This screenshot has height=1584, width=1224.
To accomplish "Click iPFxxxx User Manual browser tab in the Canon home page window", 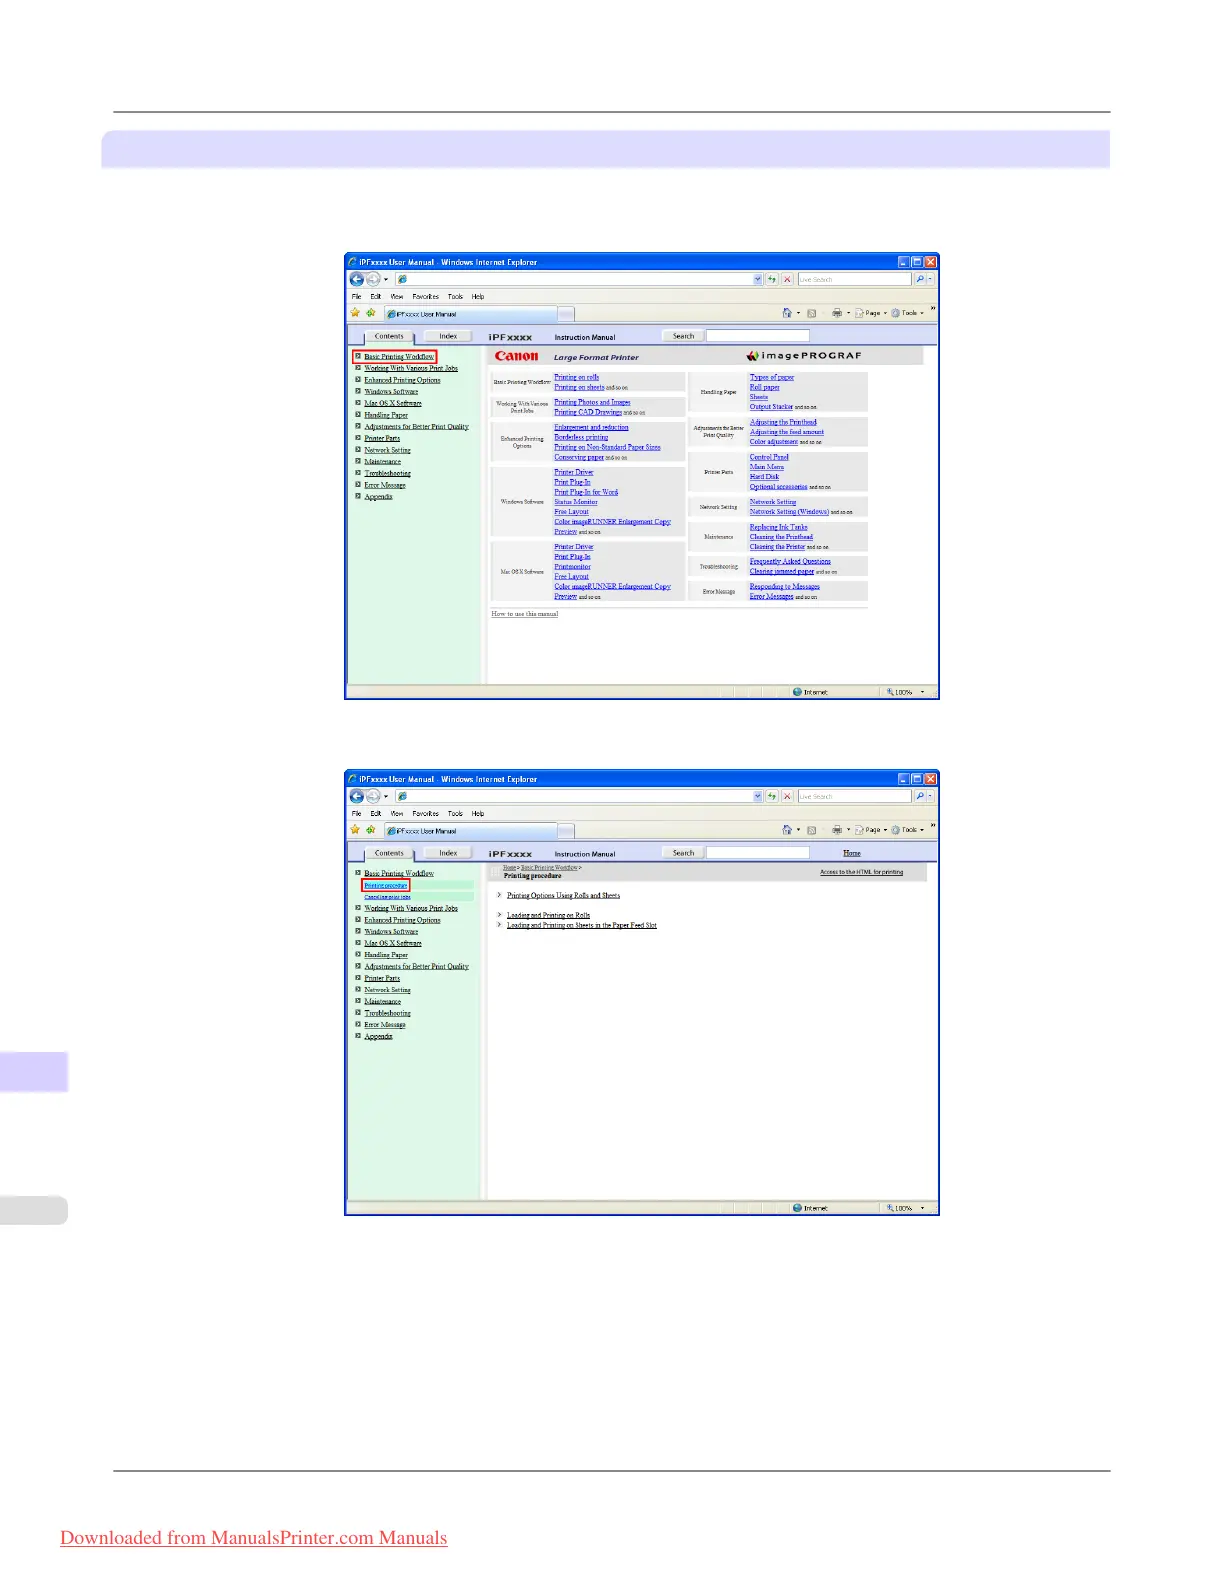I will (470, 314).
